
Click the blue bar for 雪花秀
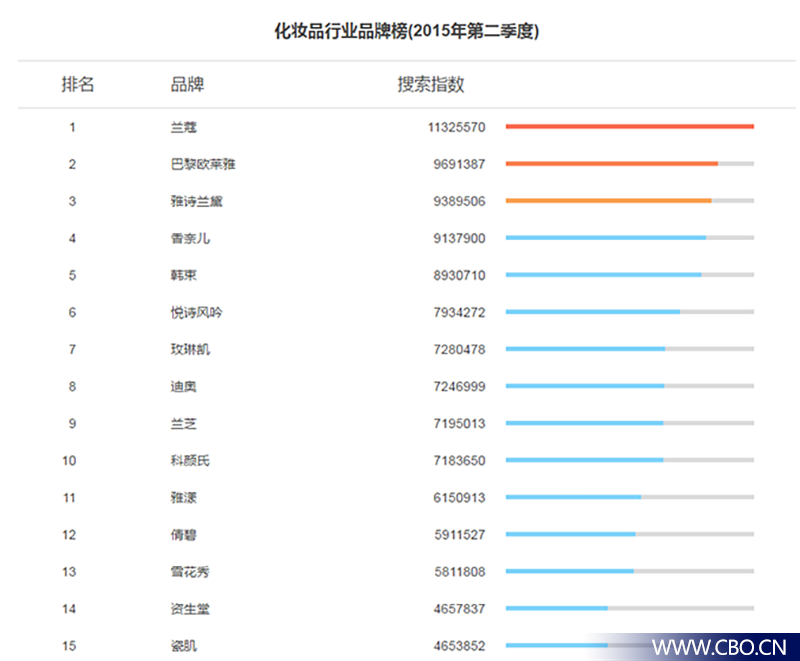[569, 571]
